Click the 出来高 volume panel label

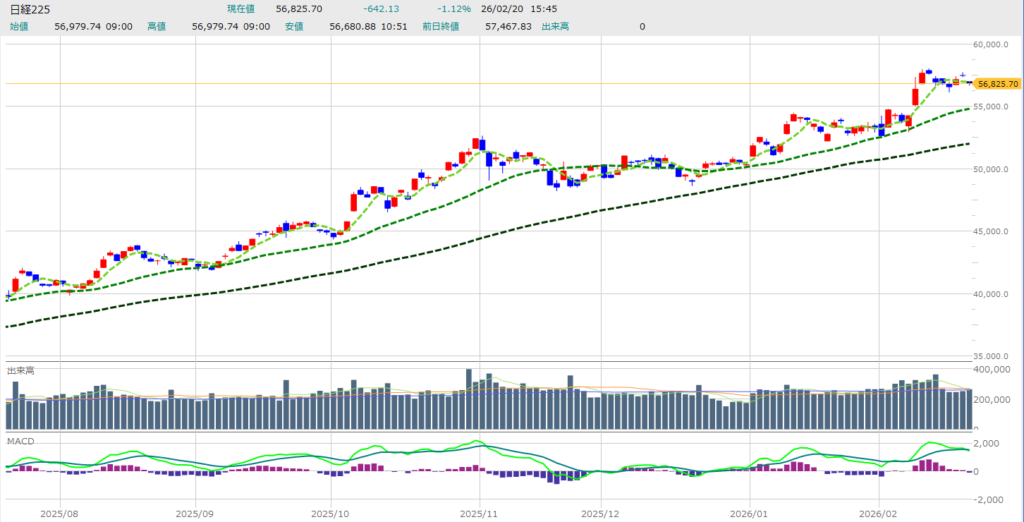[21, 370]
